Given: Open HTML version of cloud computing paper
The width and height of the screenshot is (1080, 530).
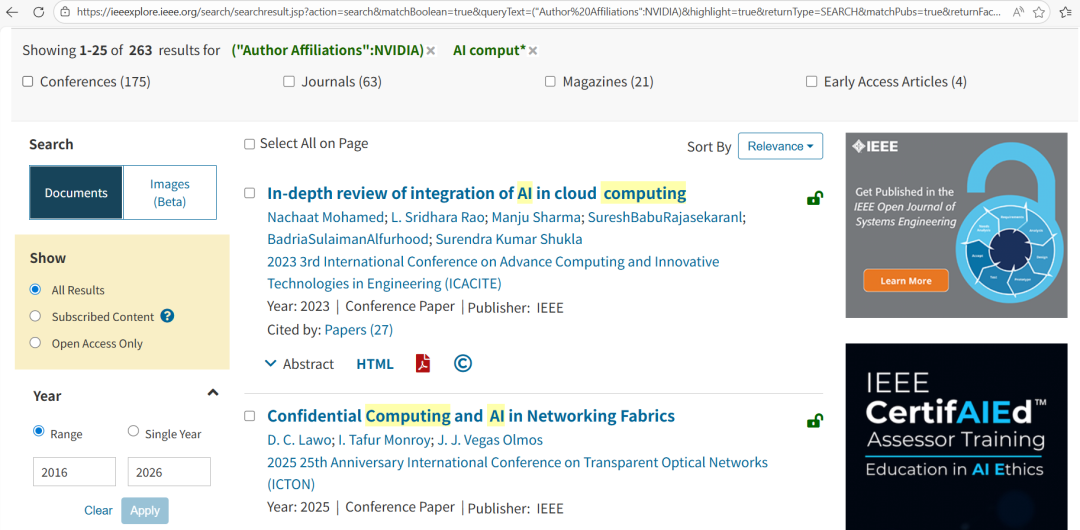Looking at the screenshot, I should tap(375, 364).
